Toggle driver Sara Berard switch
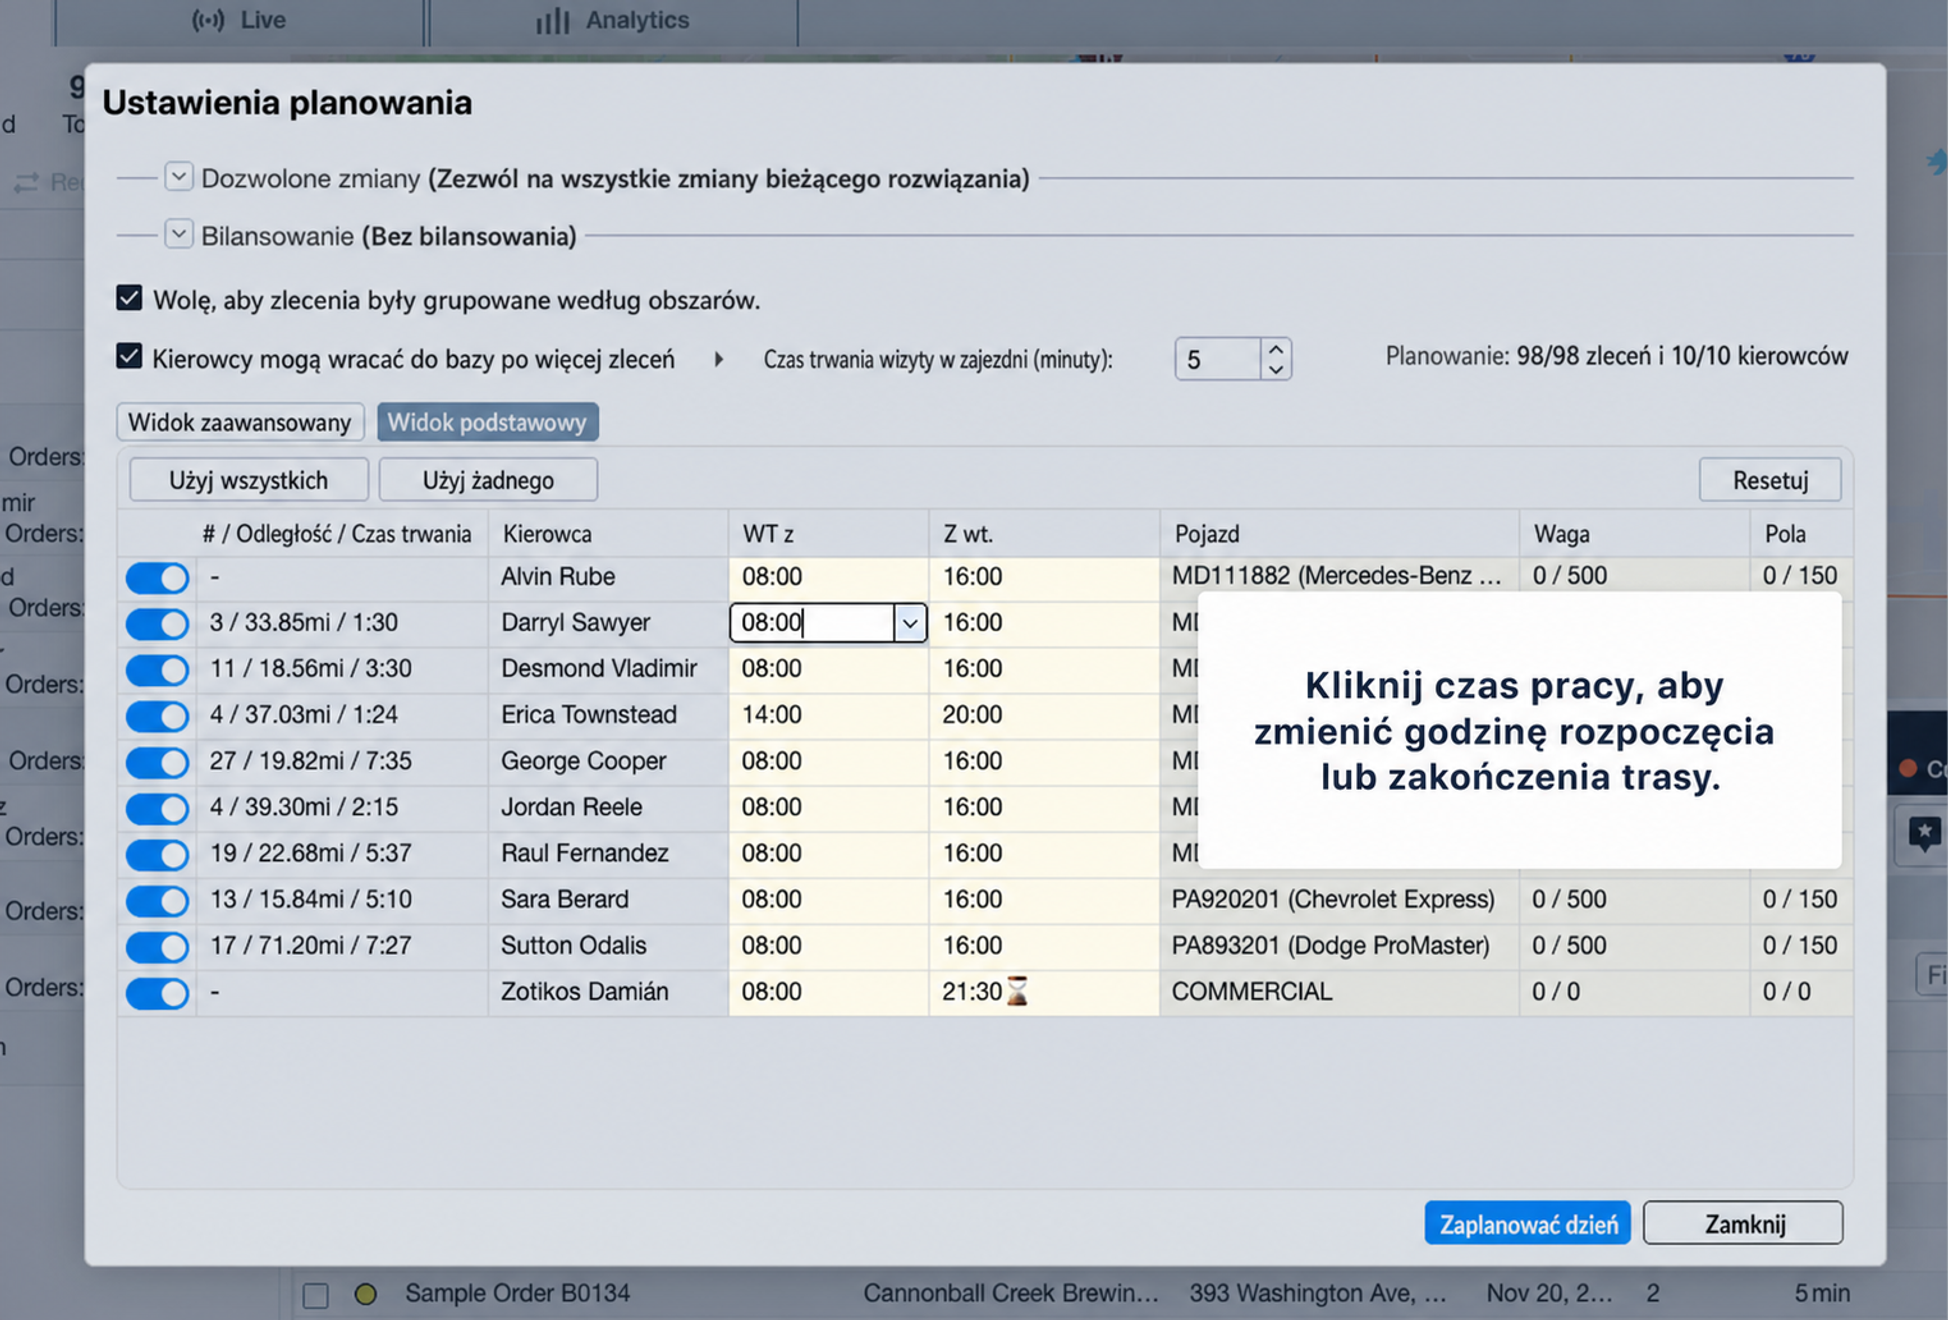This screenshot has width=1948, height=1320. (x=157, y=900)
